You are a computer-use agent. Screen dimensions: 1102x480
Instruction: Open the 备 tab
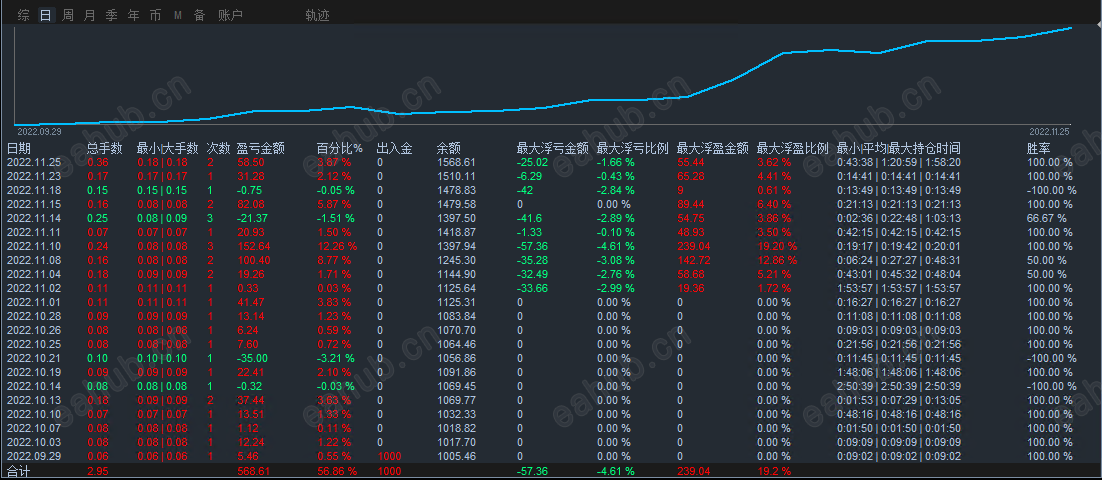click(200, 15)
